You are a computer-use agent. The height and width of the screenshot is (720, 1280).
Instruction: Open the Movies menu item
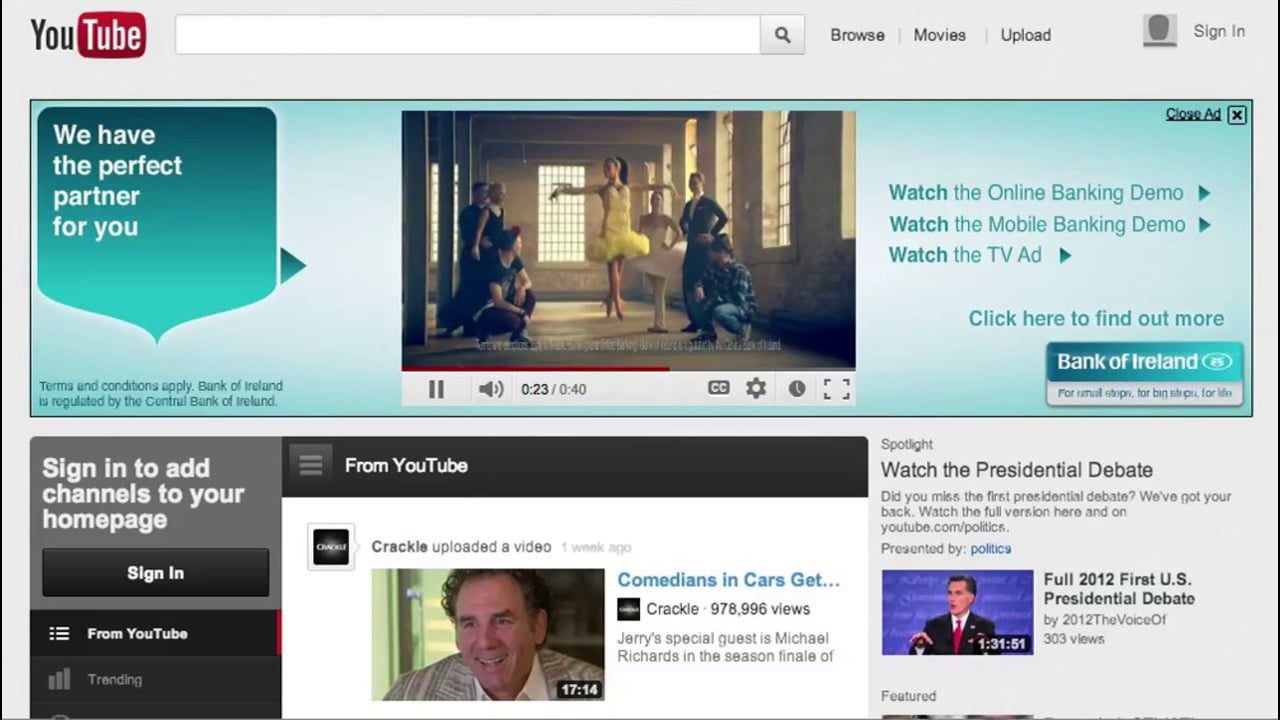(x=939, y=35)
